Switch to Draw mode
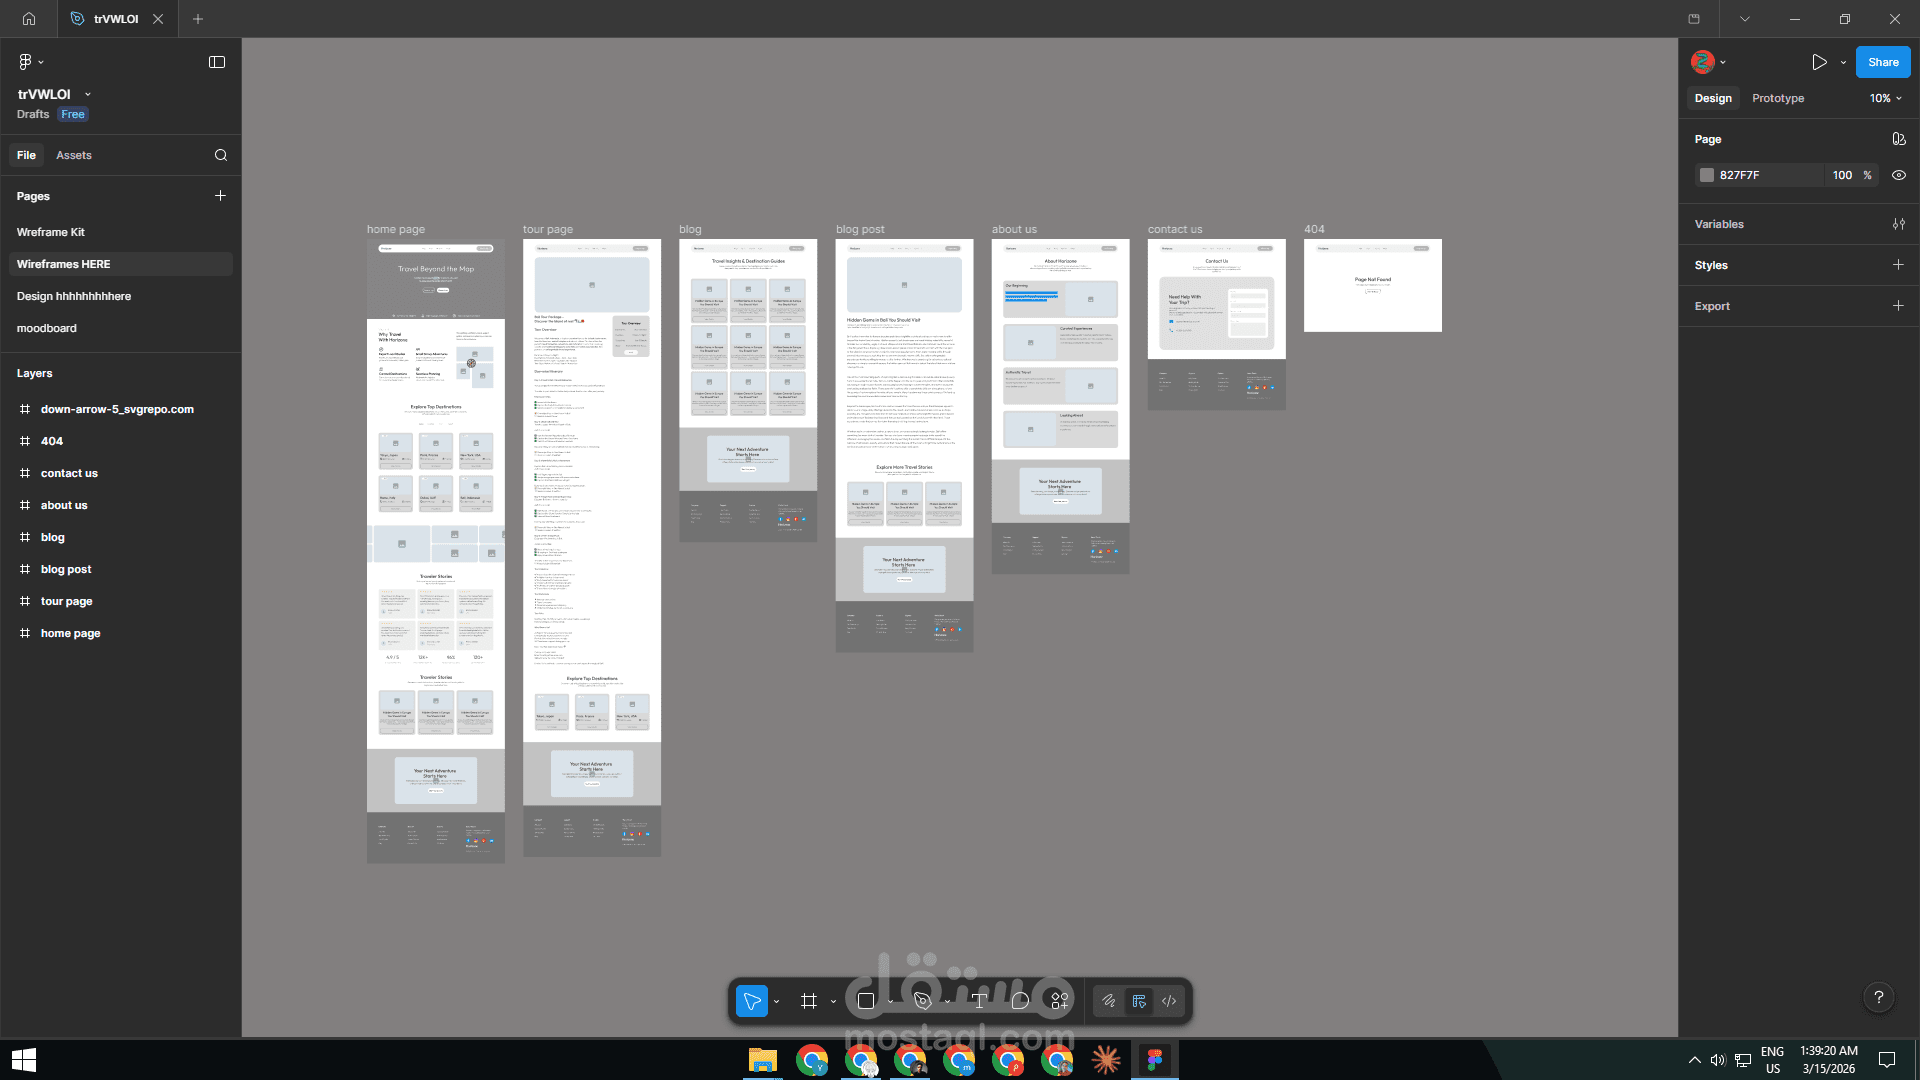 (x=1108, y=1001)
